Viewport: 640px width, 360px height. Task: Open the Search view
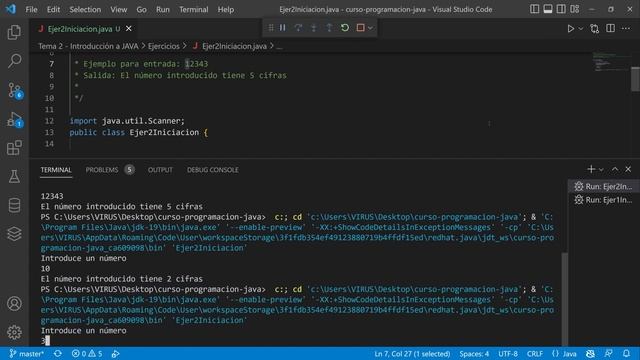click(14, 61)
